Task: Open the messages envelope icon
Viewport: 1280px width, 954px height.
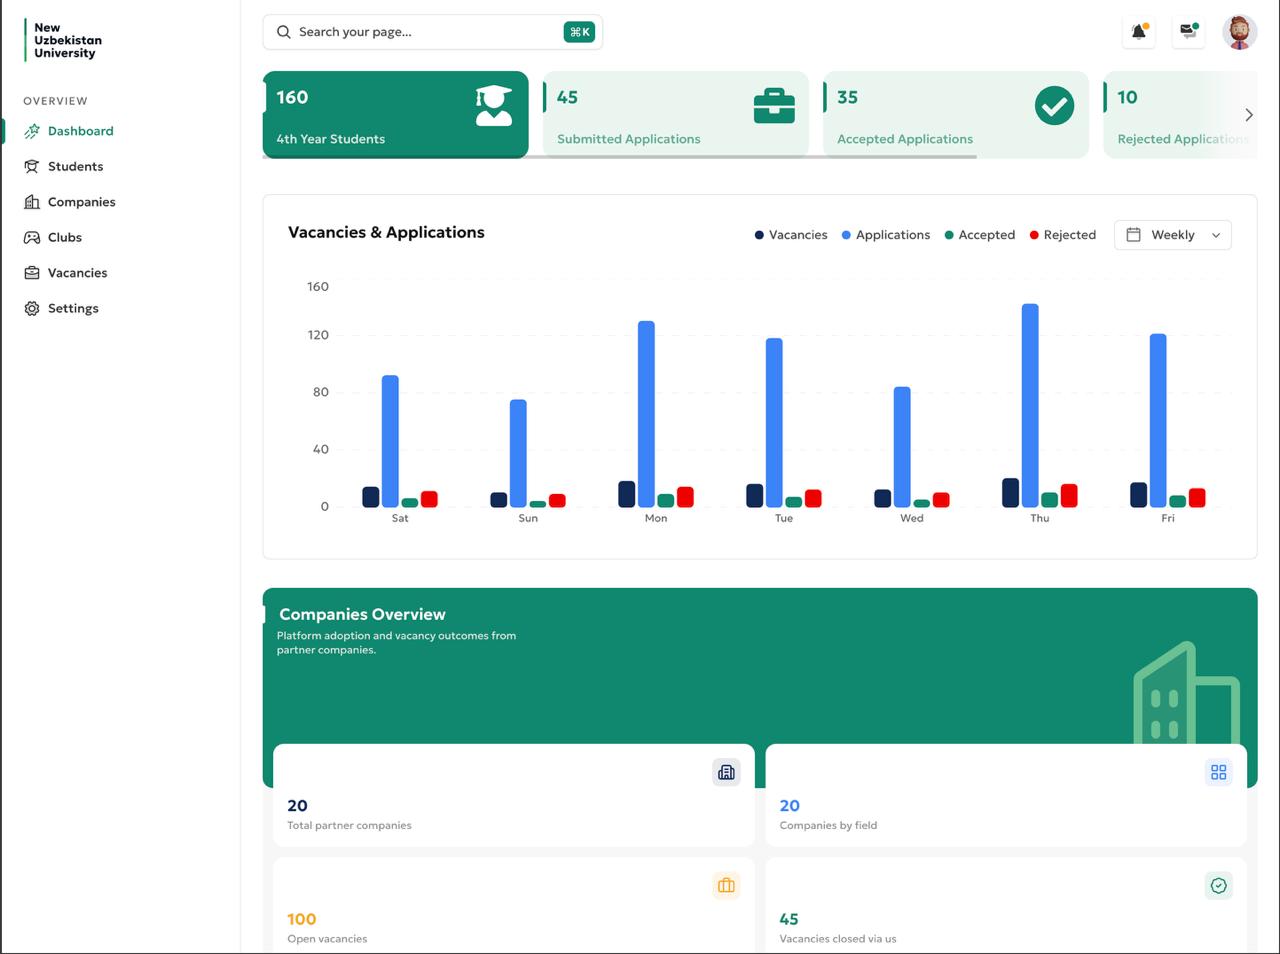Action: (1188, 32)
